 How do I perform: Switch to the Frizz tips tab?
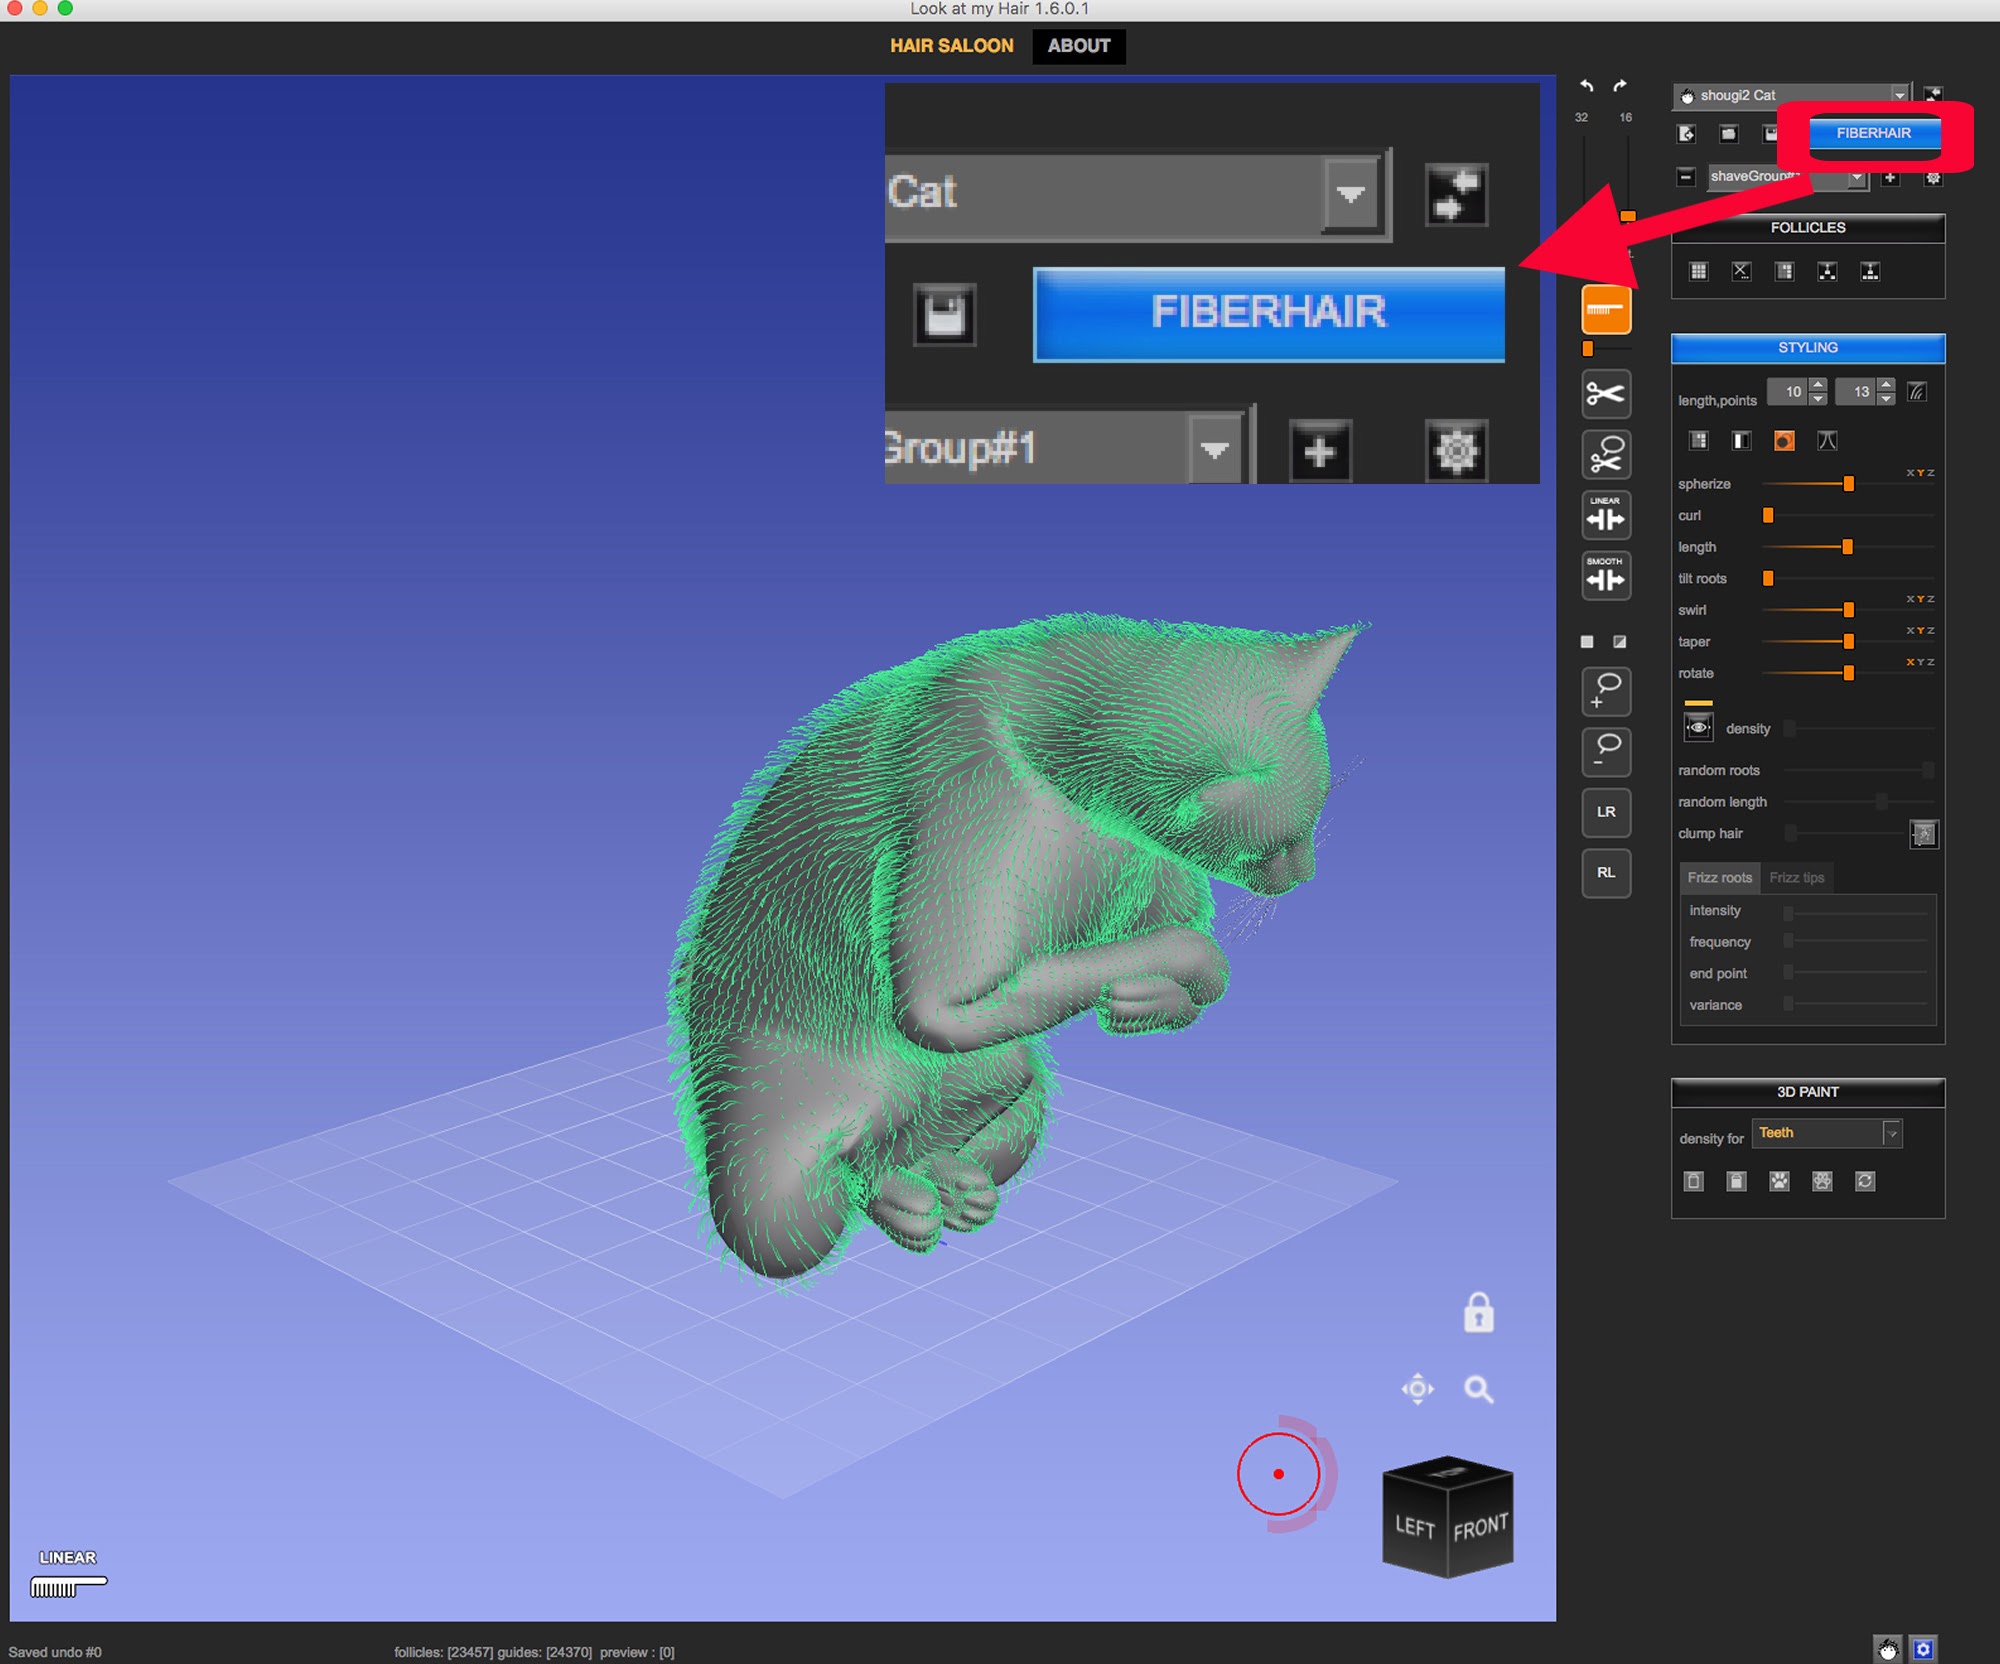(x=1796, y=878)
